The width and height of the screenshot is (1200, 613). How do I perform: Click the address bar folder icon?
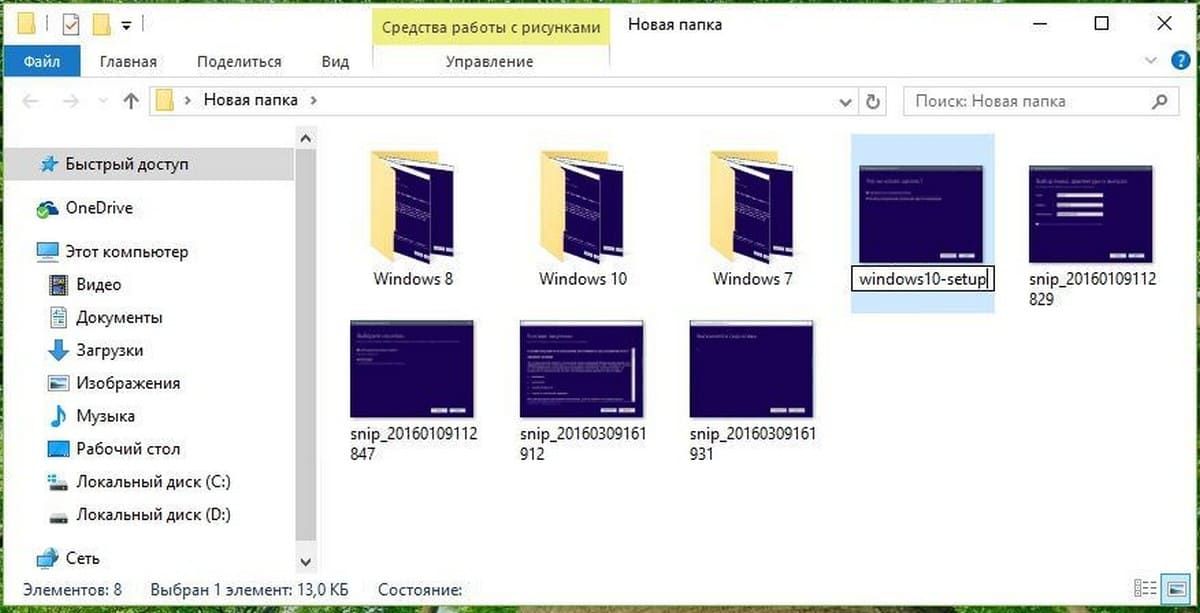(166, 100)
